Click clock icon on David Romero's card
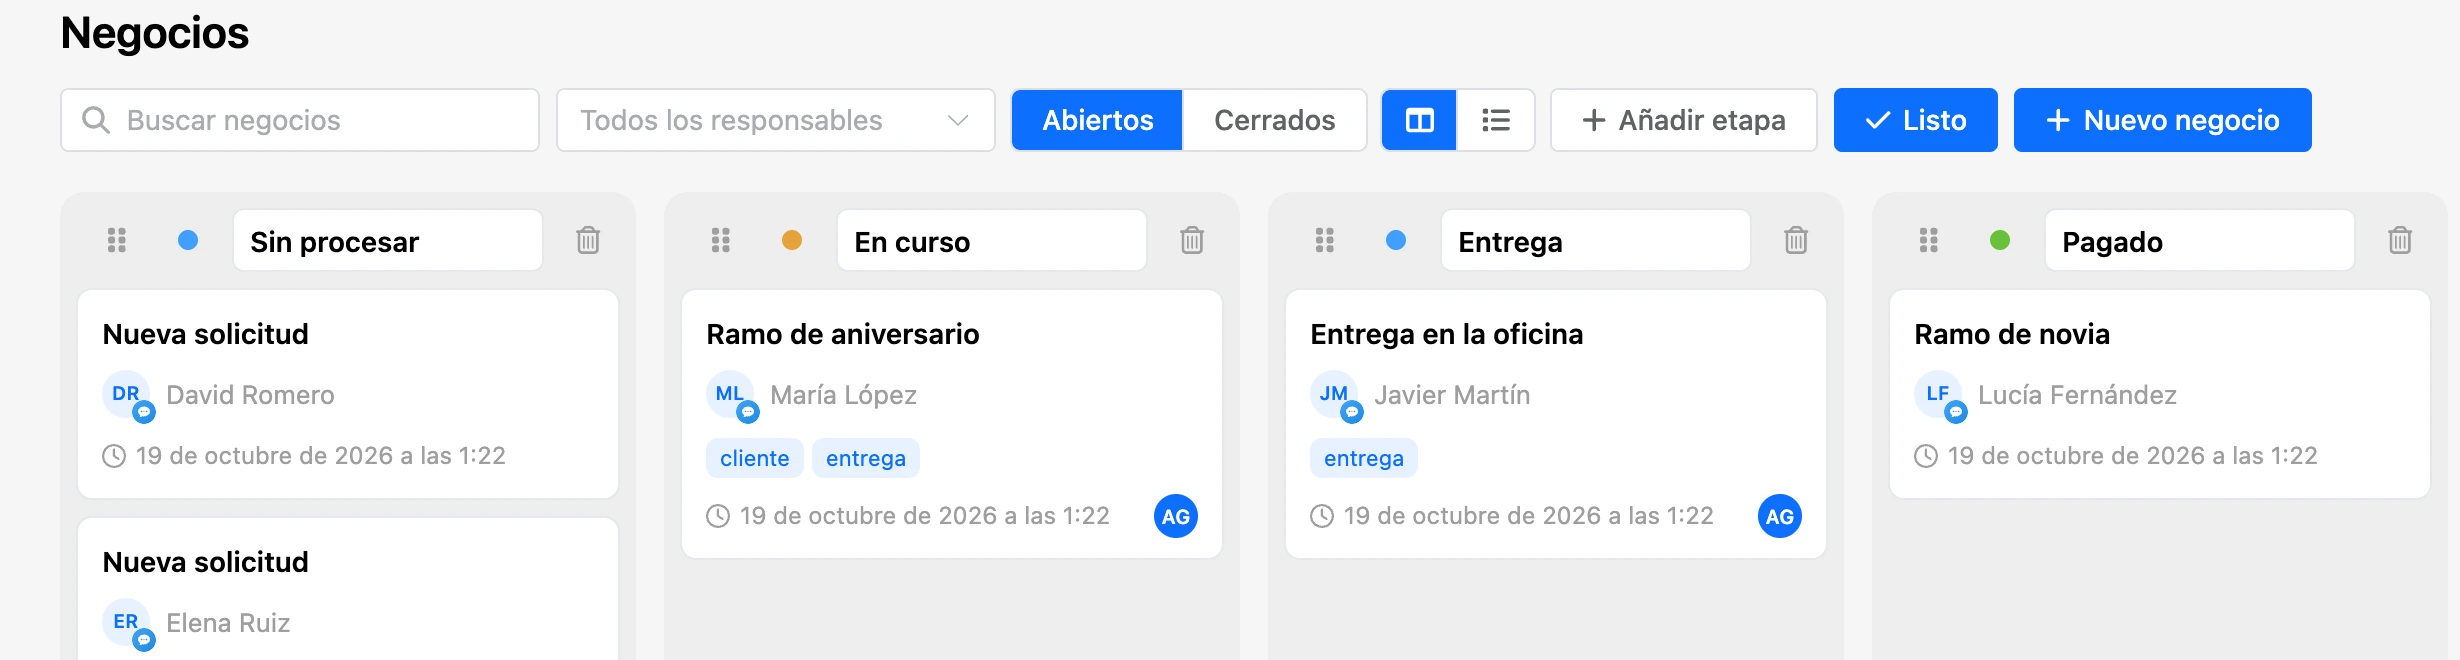 pyautogui.click(x=114, y=456)
